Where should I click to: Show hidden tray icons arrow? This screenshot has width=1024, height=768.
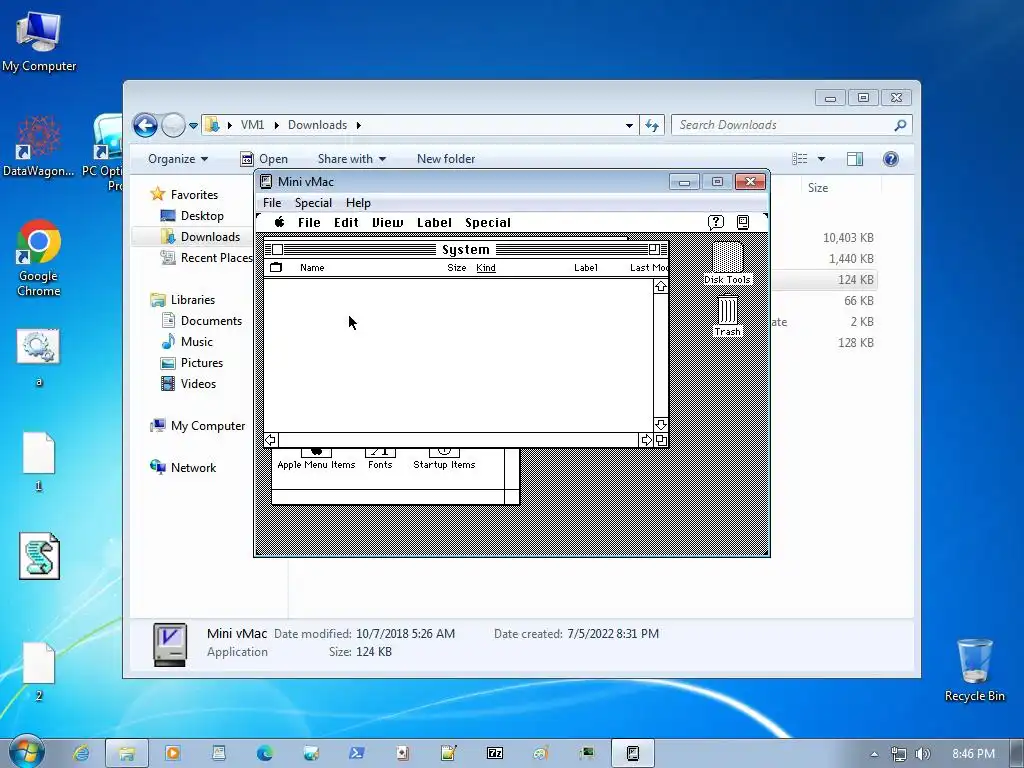874,754
